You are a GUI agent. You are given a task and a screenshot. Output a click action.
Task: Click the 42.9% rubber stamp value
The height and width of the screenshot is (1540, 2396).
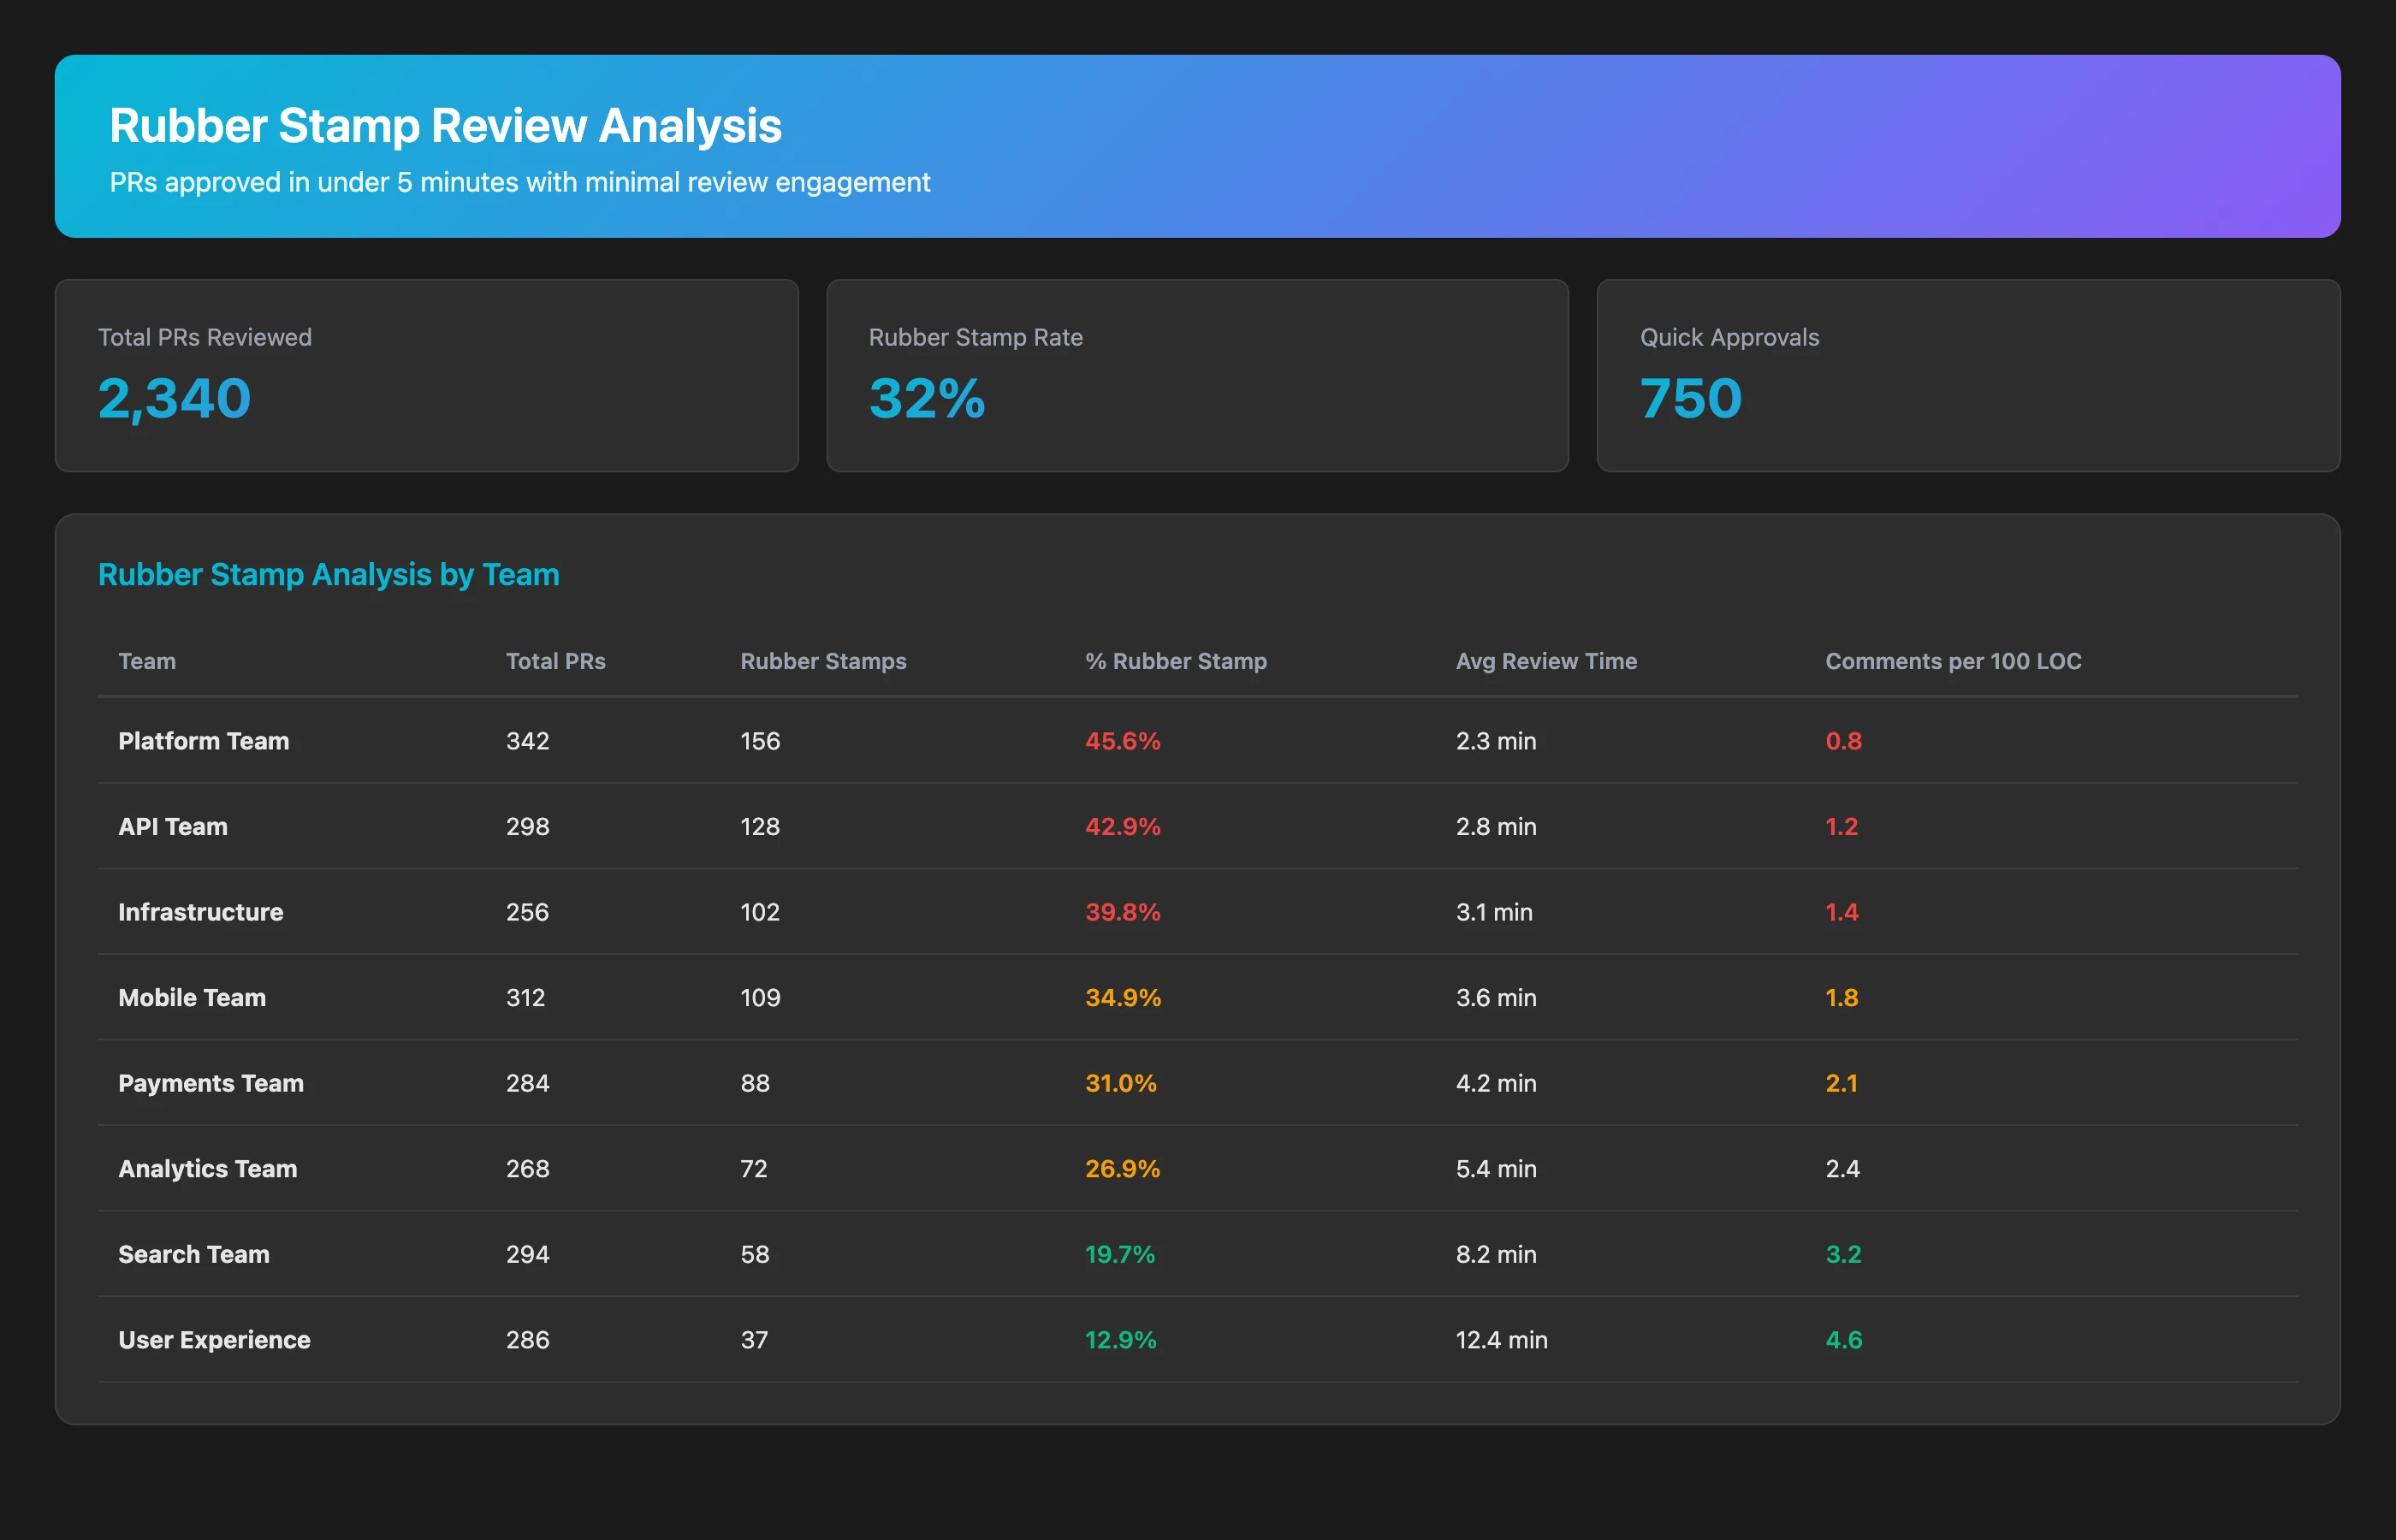[1122, 827]
